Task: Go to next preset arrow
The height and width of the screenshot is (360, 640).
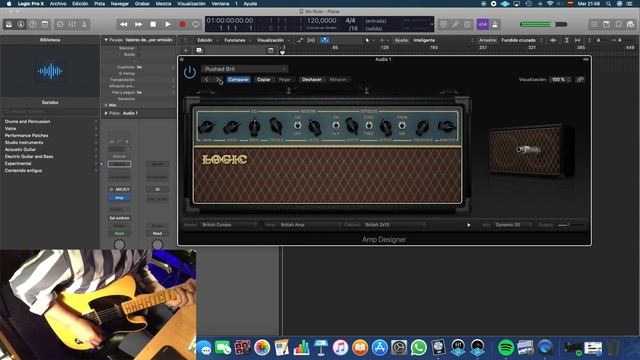Action: tap(218, 80)
